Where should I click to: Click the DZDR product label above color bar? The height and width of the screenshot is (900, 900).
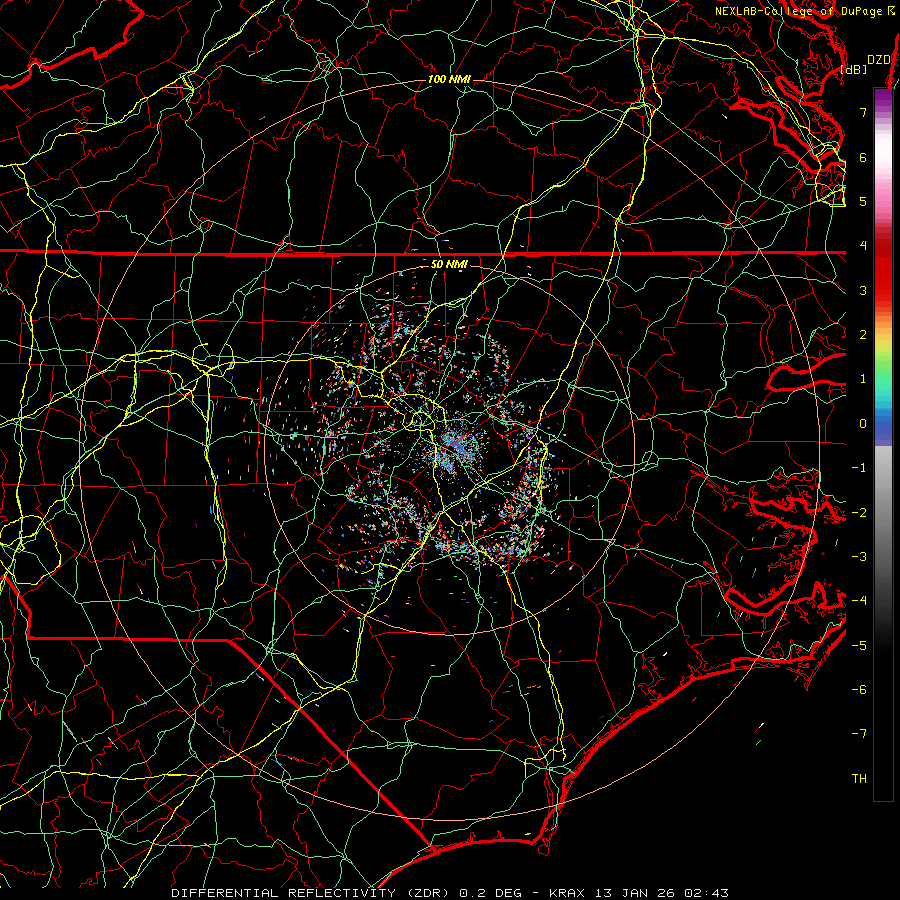tap(879, 60)
